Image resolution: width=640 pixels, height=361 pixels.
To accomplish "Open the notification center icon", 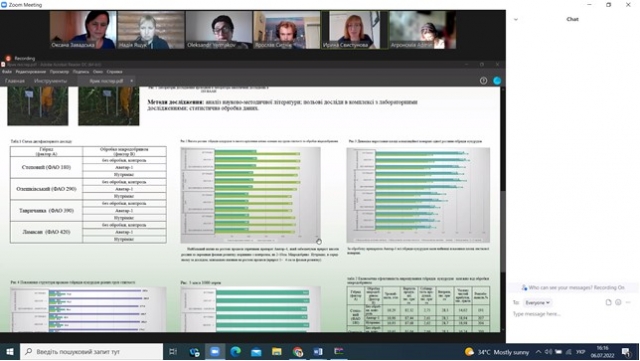I will click(626, 352).
